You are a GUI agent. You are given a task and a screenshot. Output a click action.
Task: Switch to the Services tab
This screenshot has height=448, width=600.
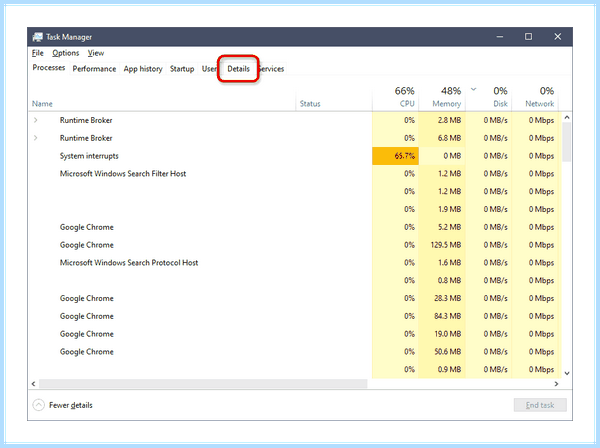click(x=271, y=69)
